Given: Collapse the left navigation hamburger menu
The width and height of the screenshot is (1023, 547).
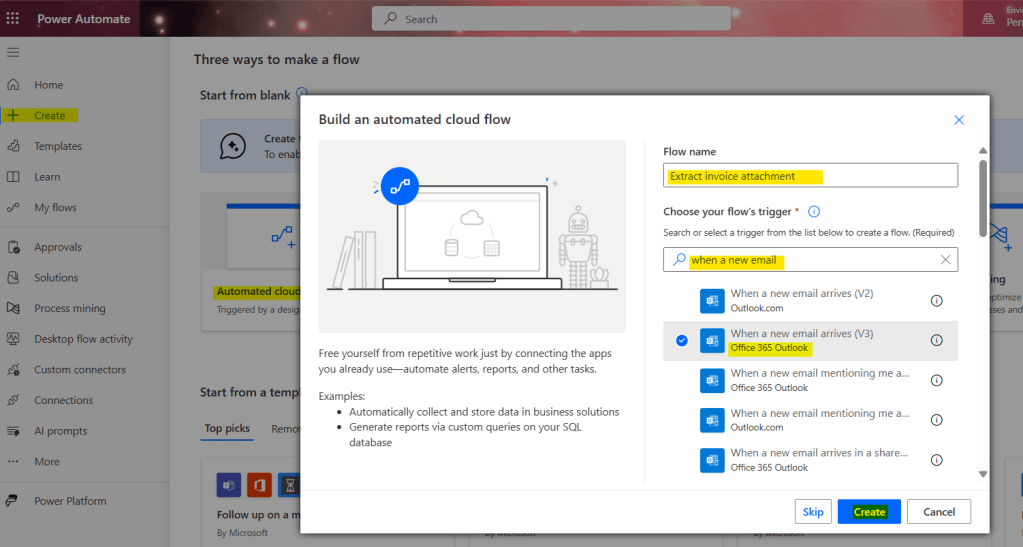Looking at the screenshot, I should (x=13, y=52).
